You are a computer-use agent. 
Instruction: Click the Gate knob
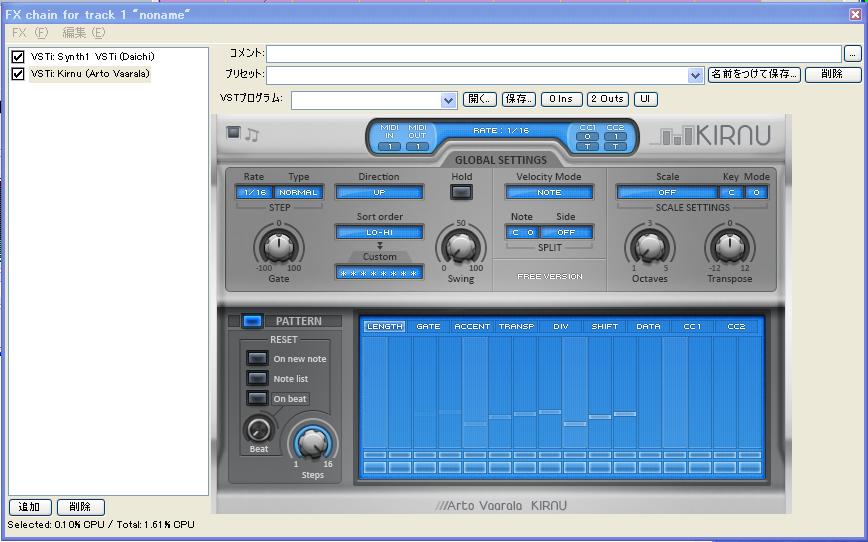click(279, 247)
